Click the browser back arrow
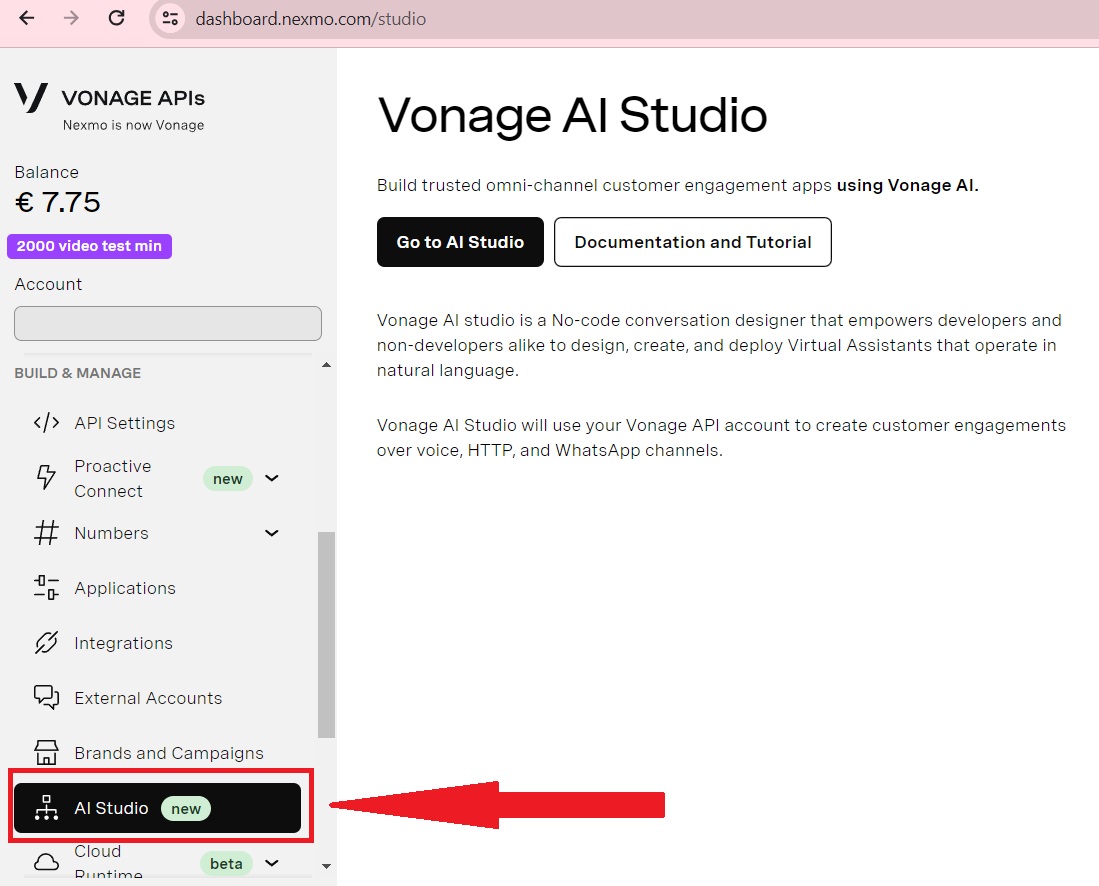Image resolution: width=1099 pixels, height=886 pixels. [x=27, y=18]
